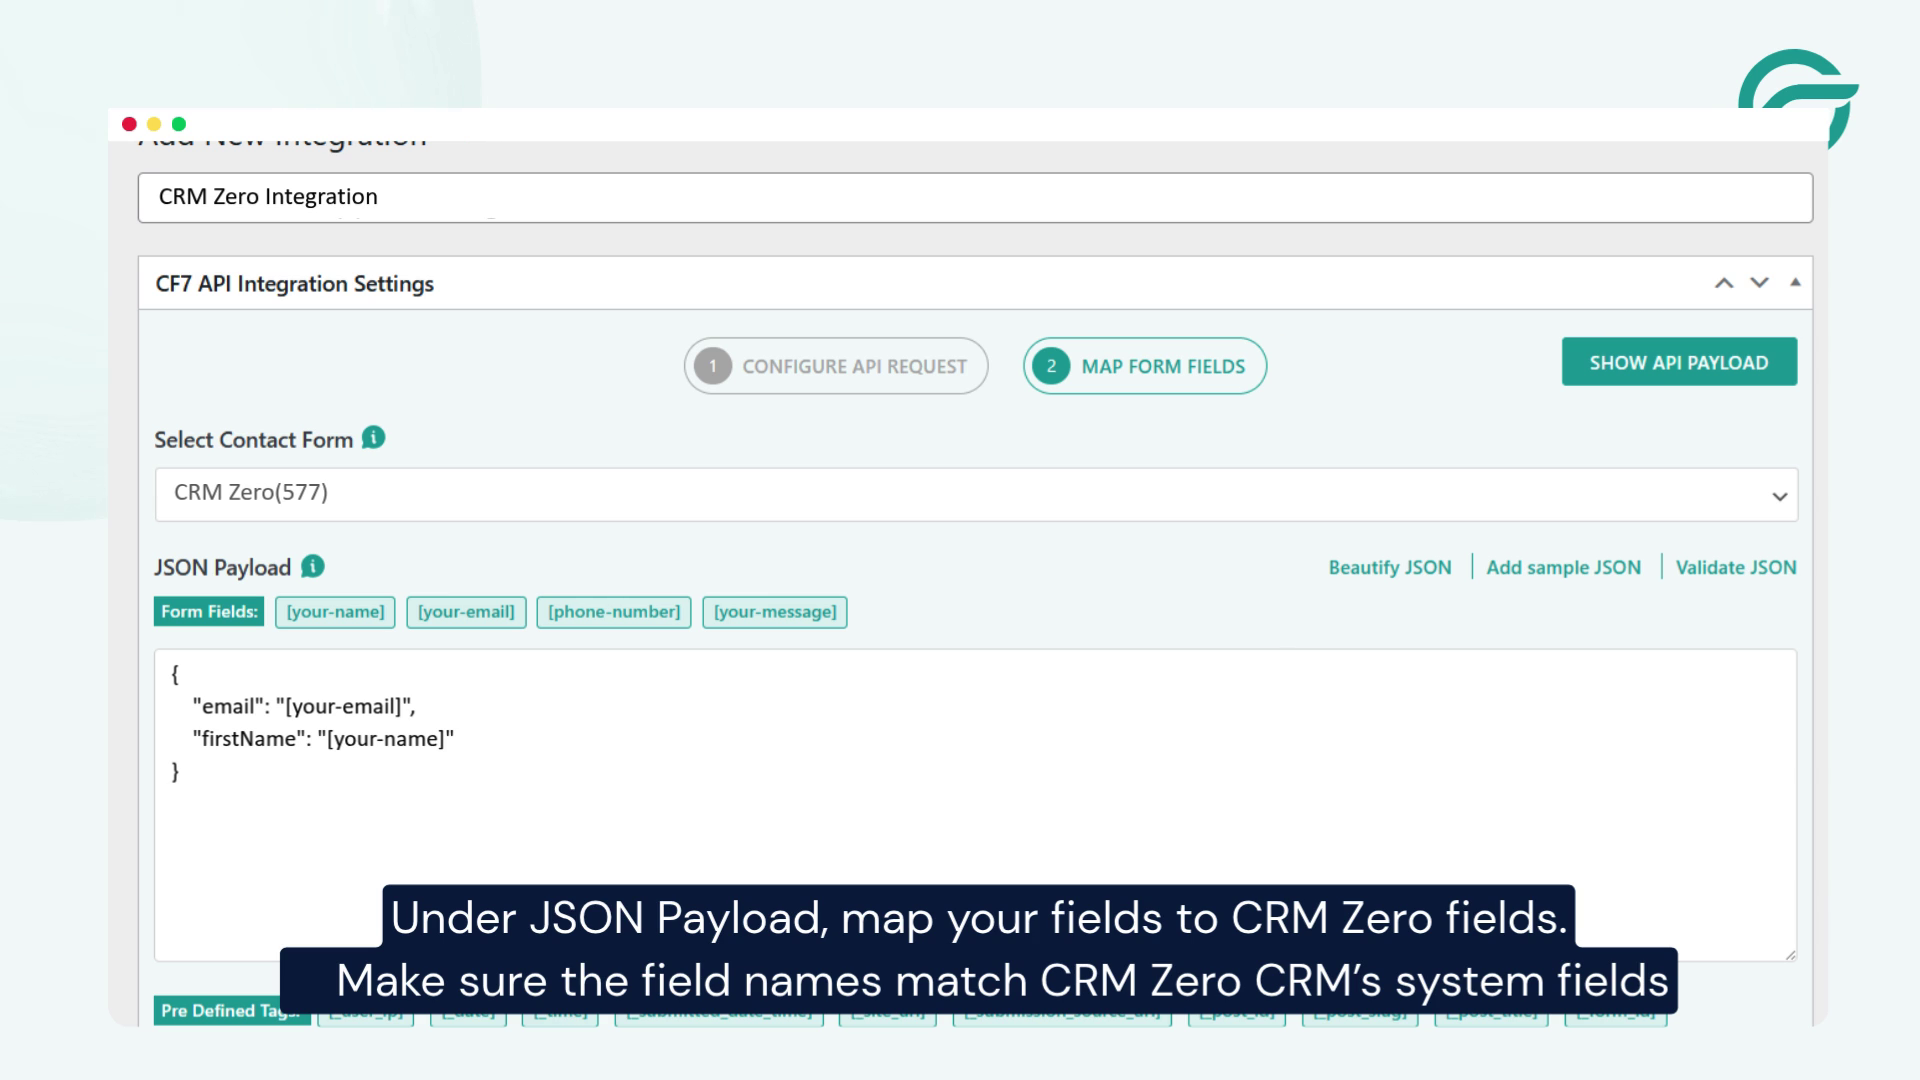Open the CRM Zero(577) contact form dropdown
1920x1080 pixels.
[976, 494]
